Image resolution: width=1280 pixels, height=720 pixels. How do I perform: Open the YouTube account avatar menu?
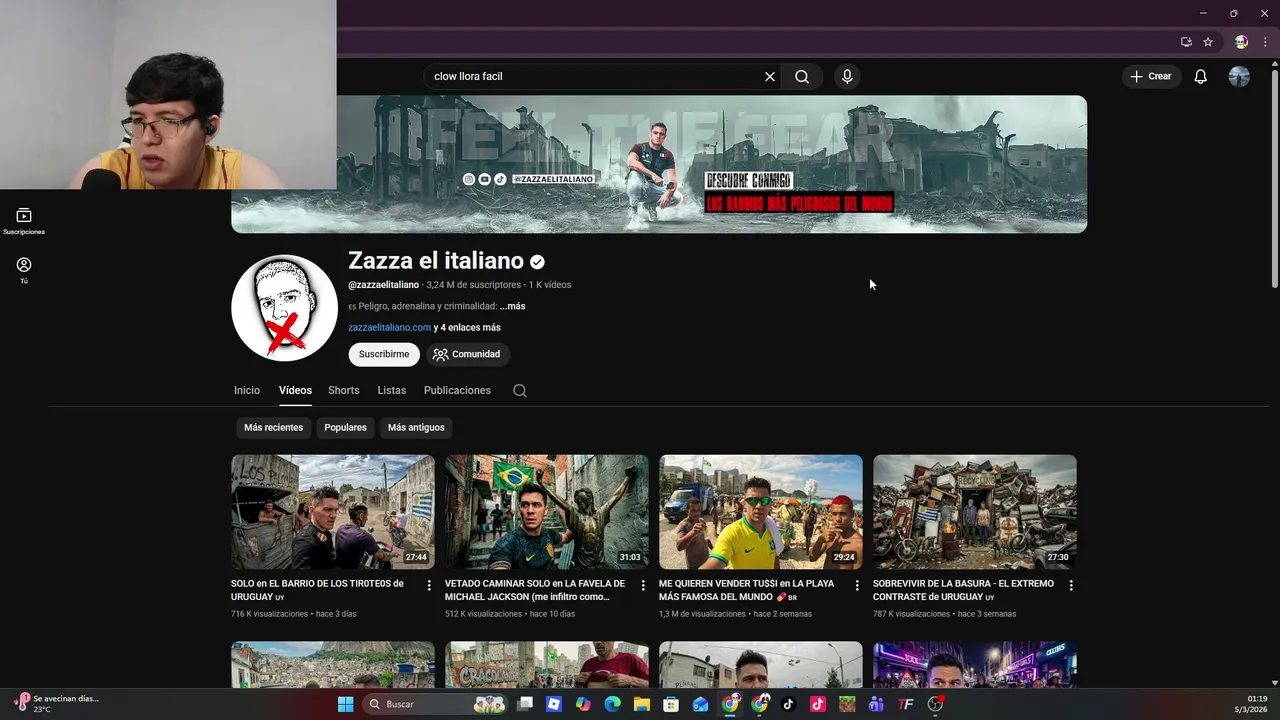point(1239,77)
